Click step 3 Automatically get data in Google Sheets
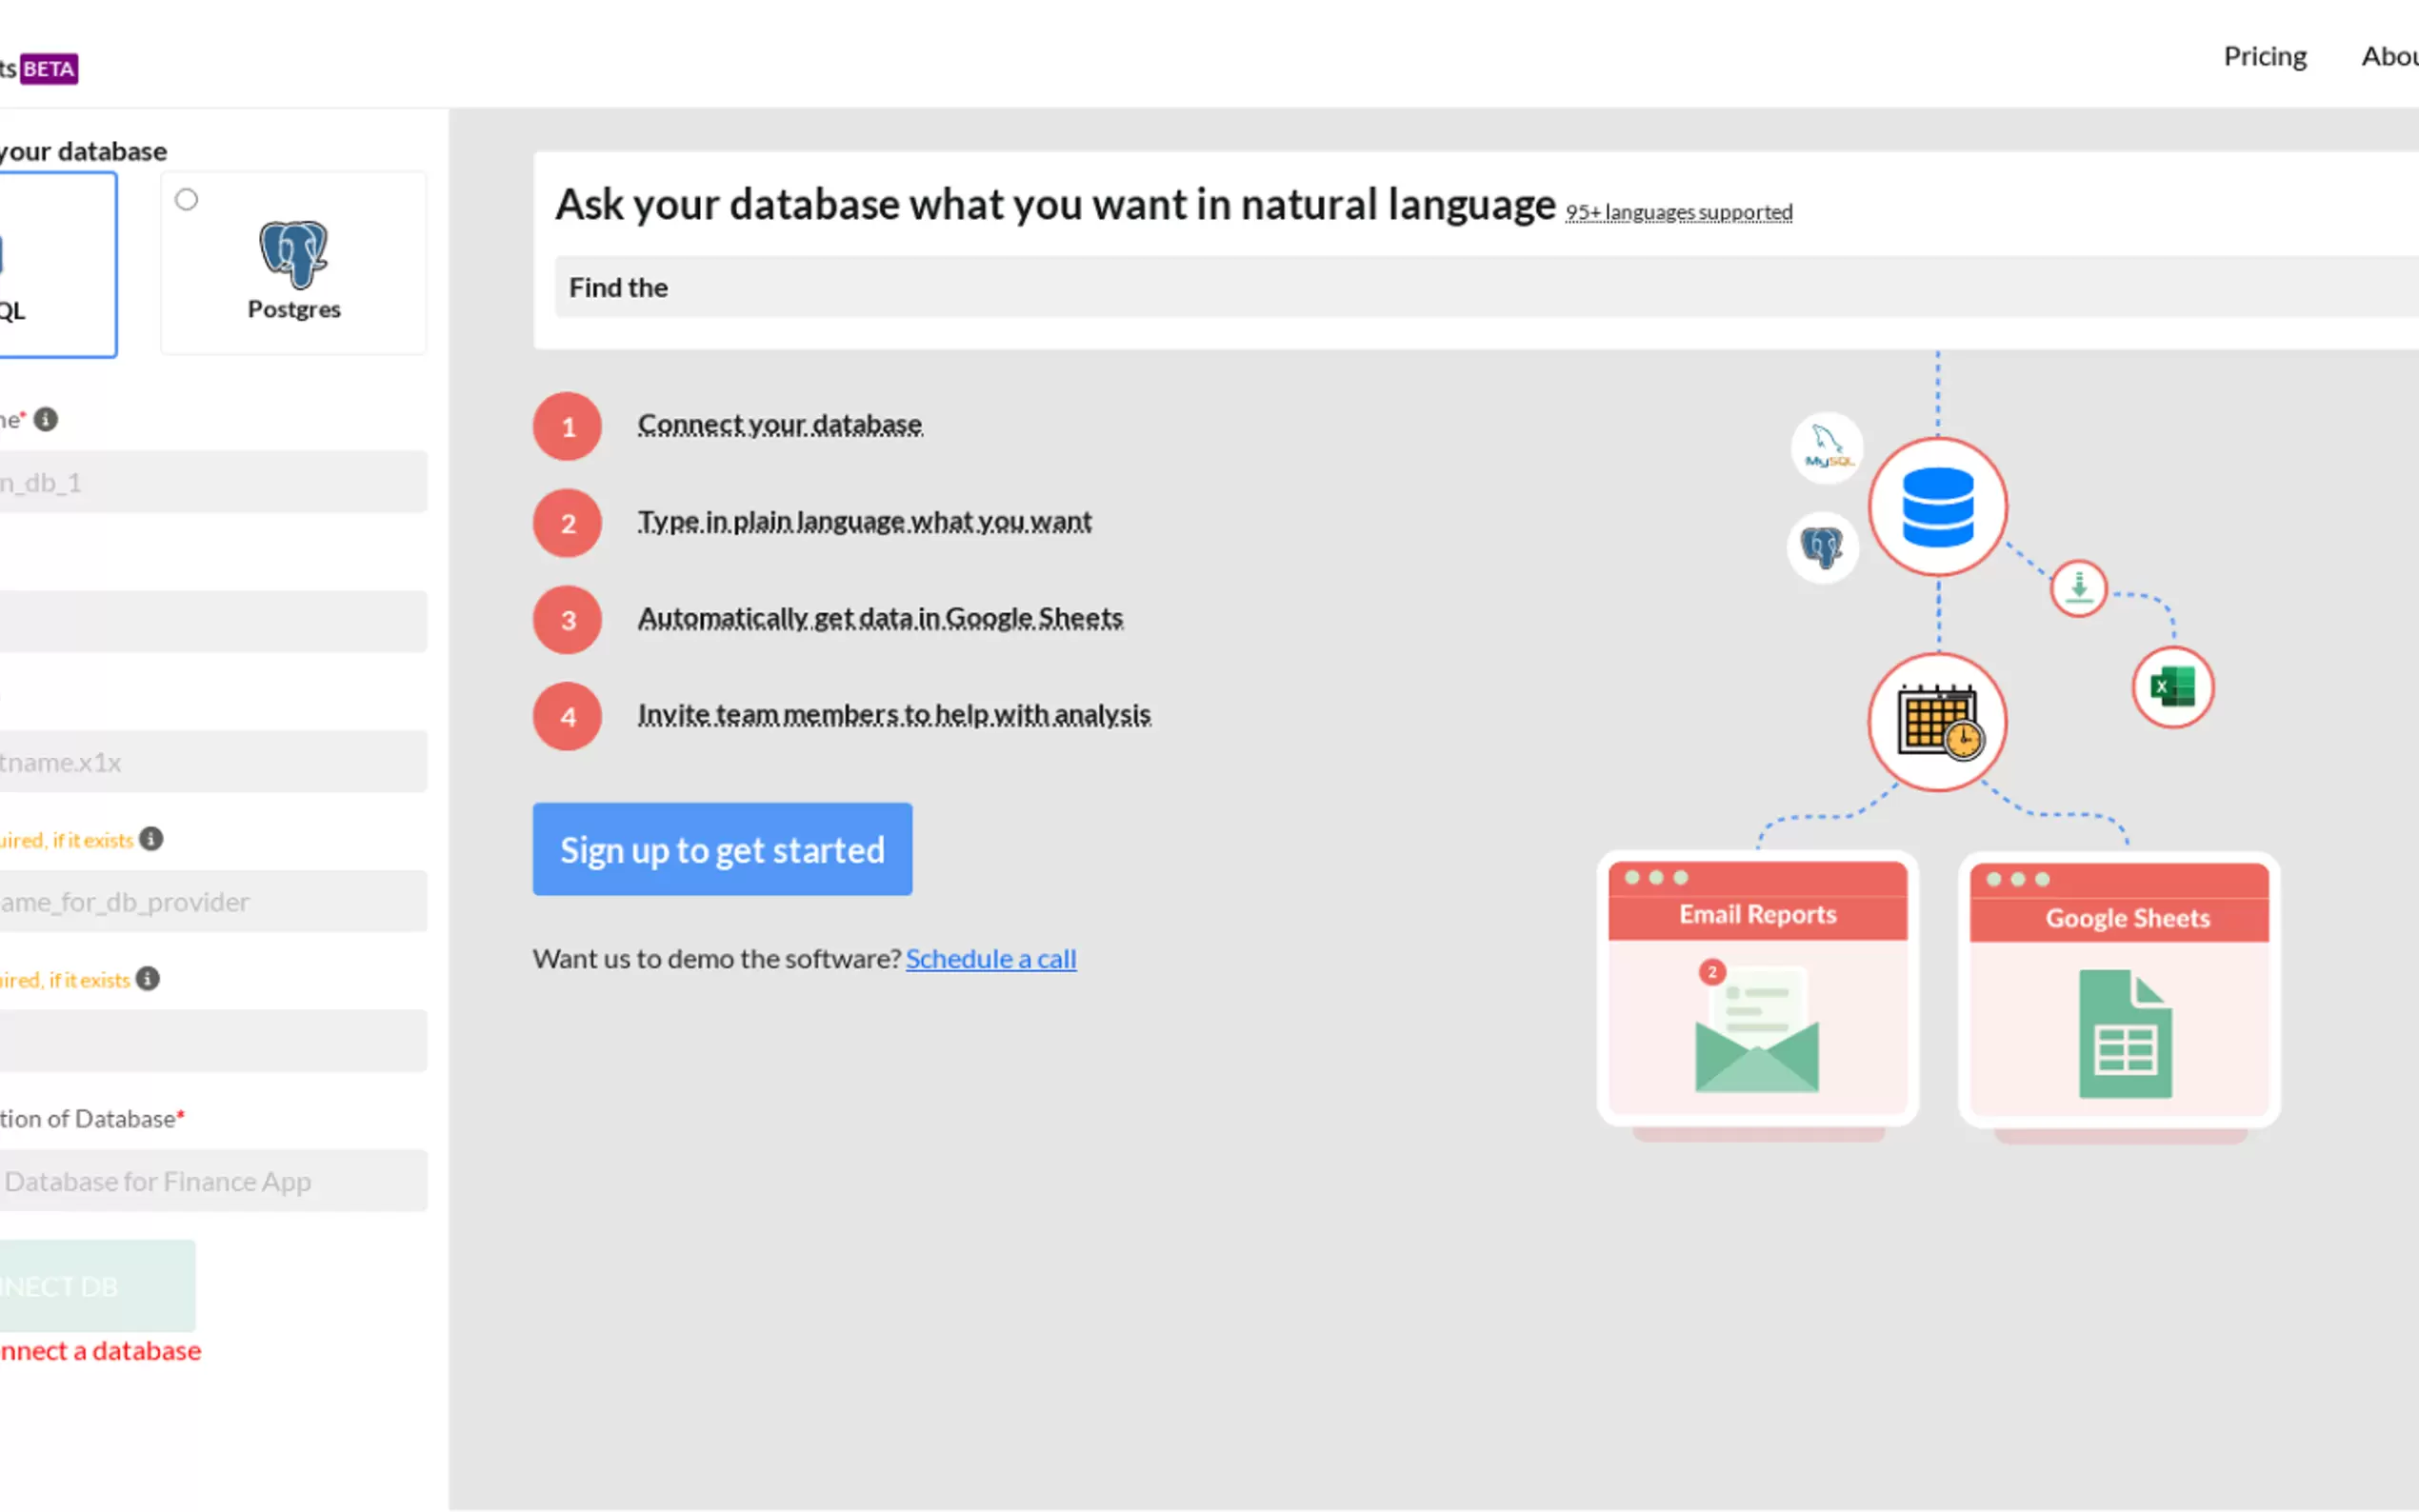2419x1512 pixels. [x=879, y=618]
